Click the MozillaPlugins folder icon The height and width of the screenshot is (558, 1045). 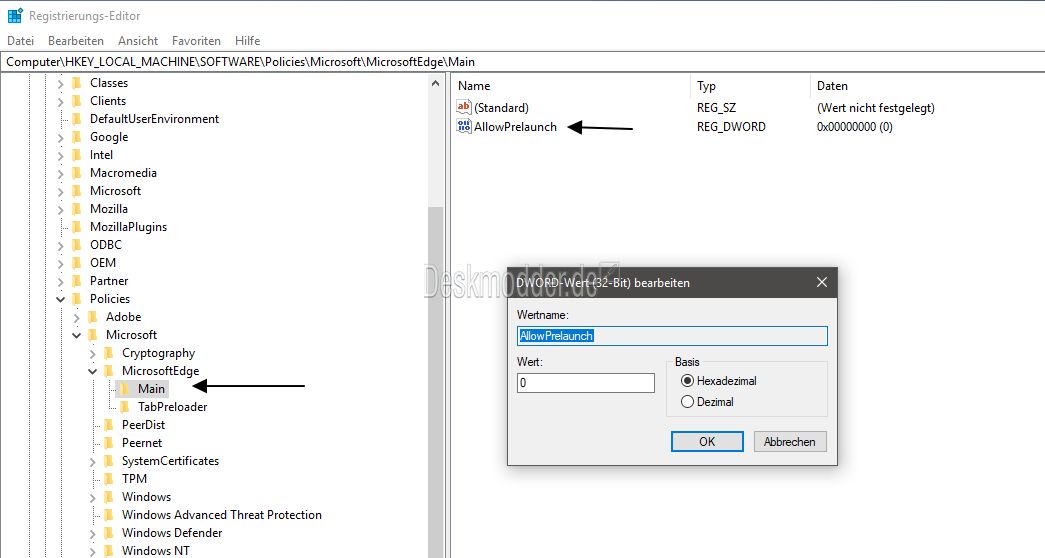(x=77, y=227)
